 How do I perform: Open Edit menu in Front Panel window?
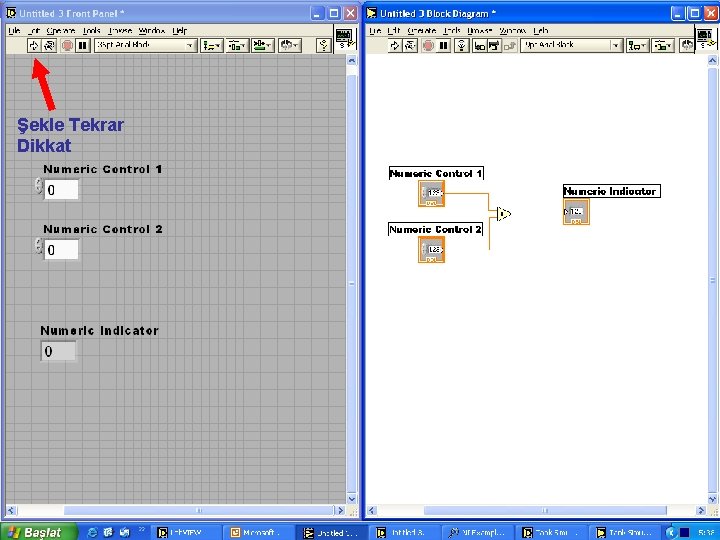pos(34,30)
